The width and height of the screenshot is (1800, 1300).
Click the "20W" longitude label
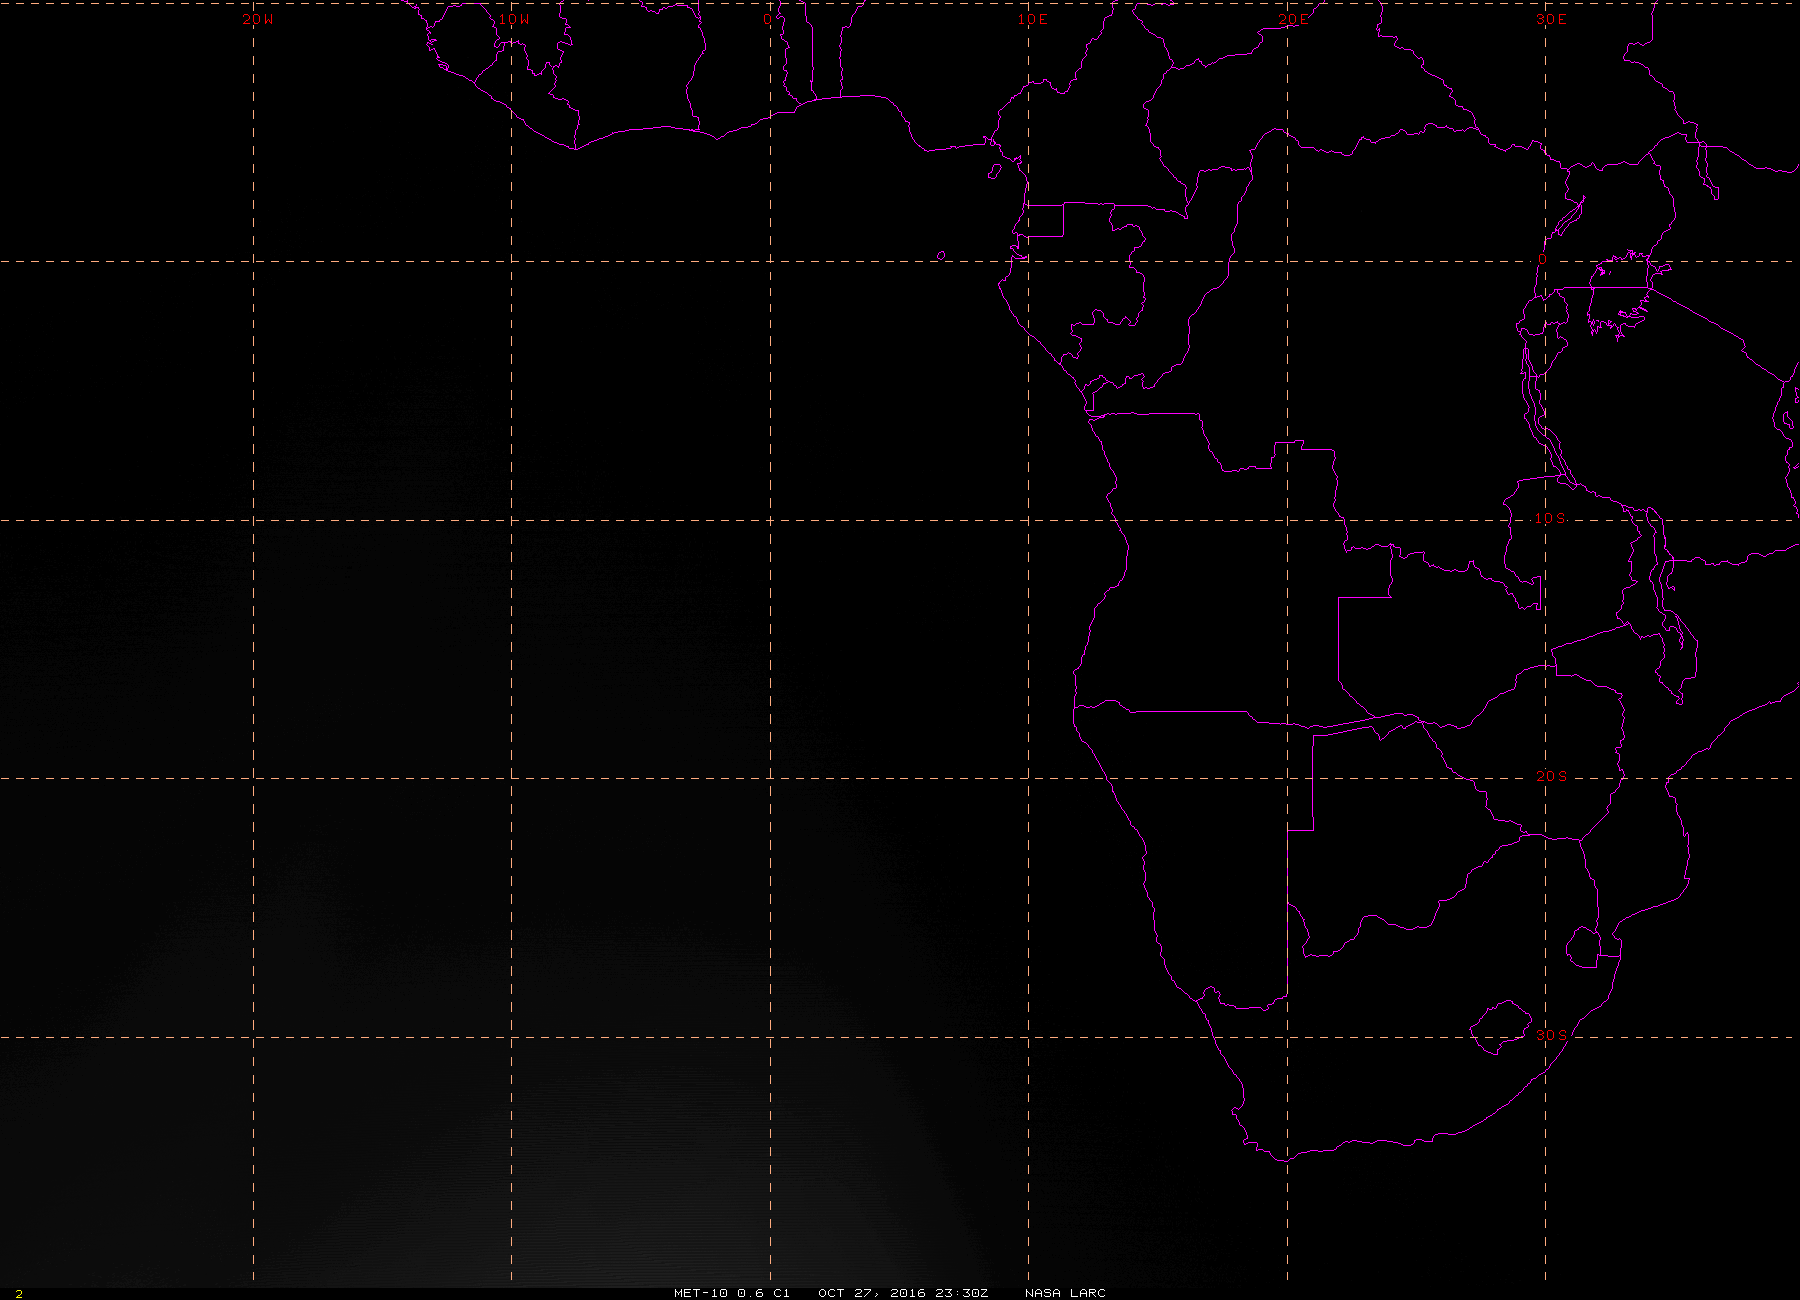click(x=257, y=20)
